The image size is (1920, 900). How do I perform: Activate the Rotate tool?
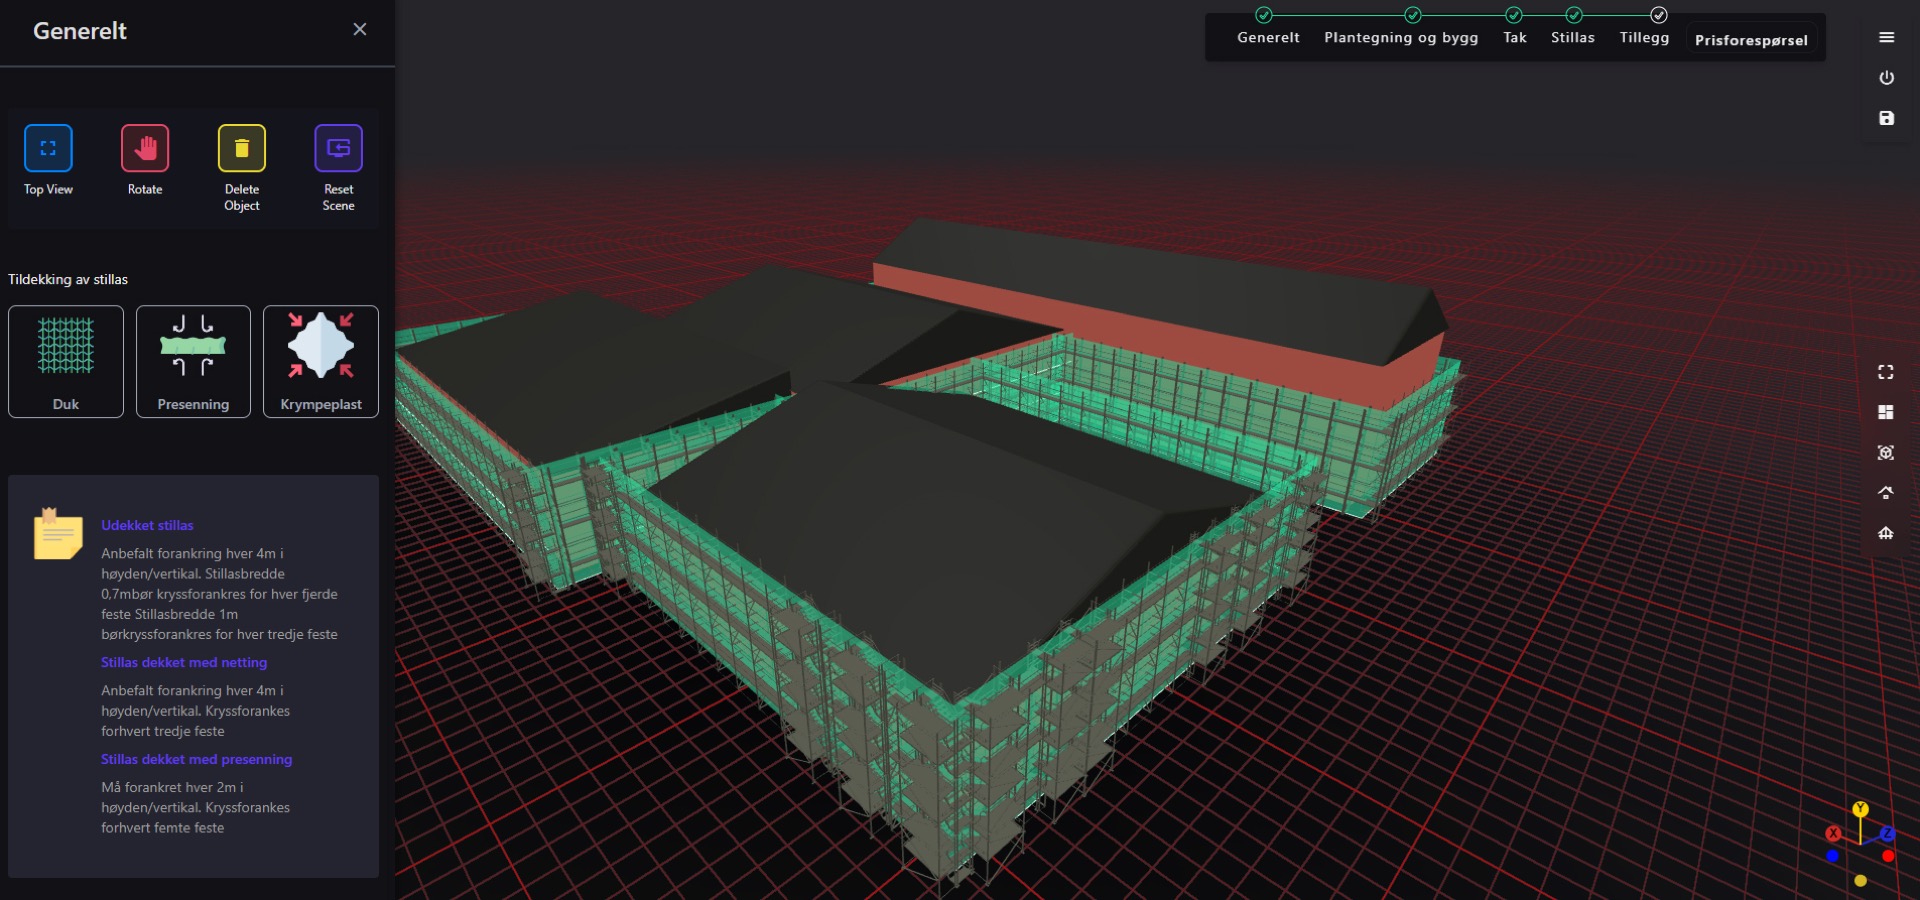[x=144, y=150]
